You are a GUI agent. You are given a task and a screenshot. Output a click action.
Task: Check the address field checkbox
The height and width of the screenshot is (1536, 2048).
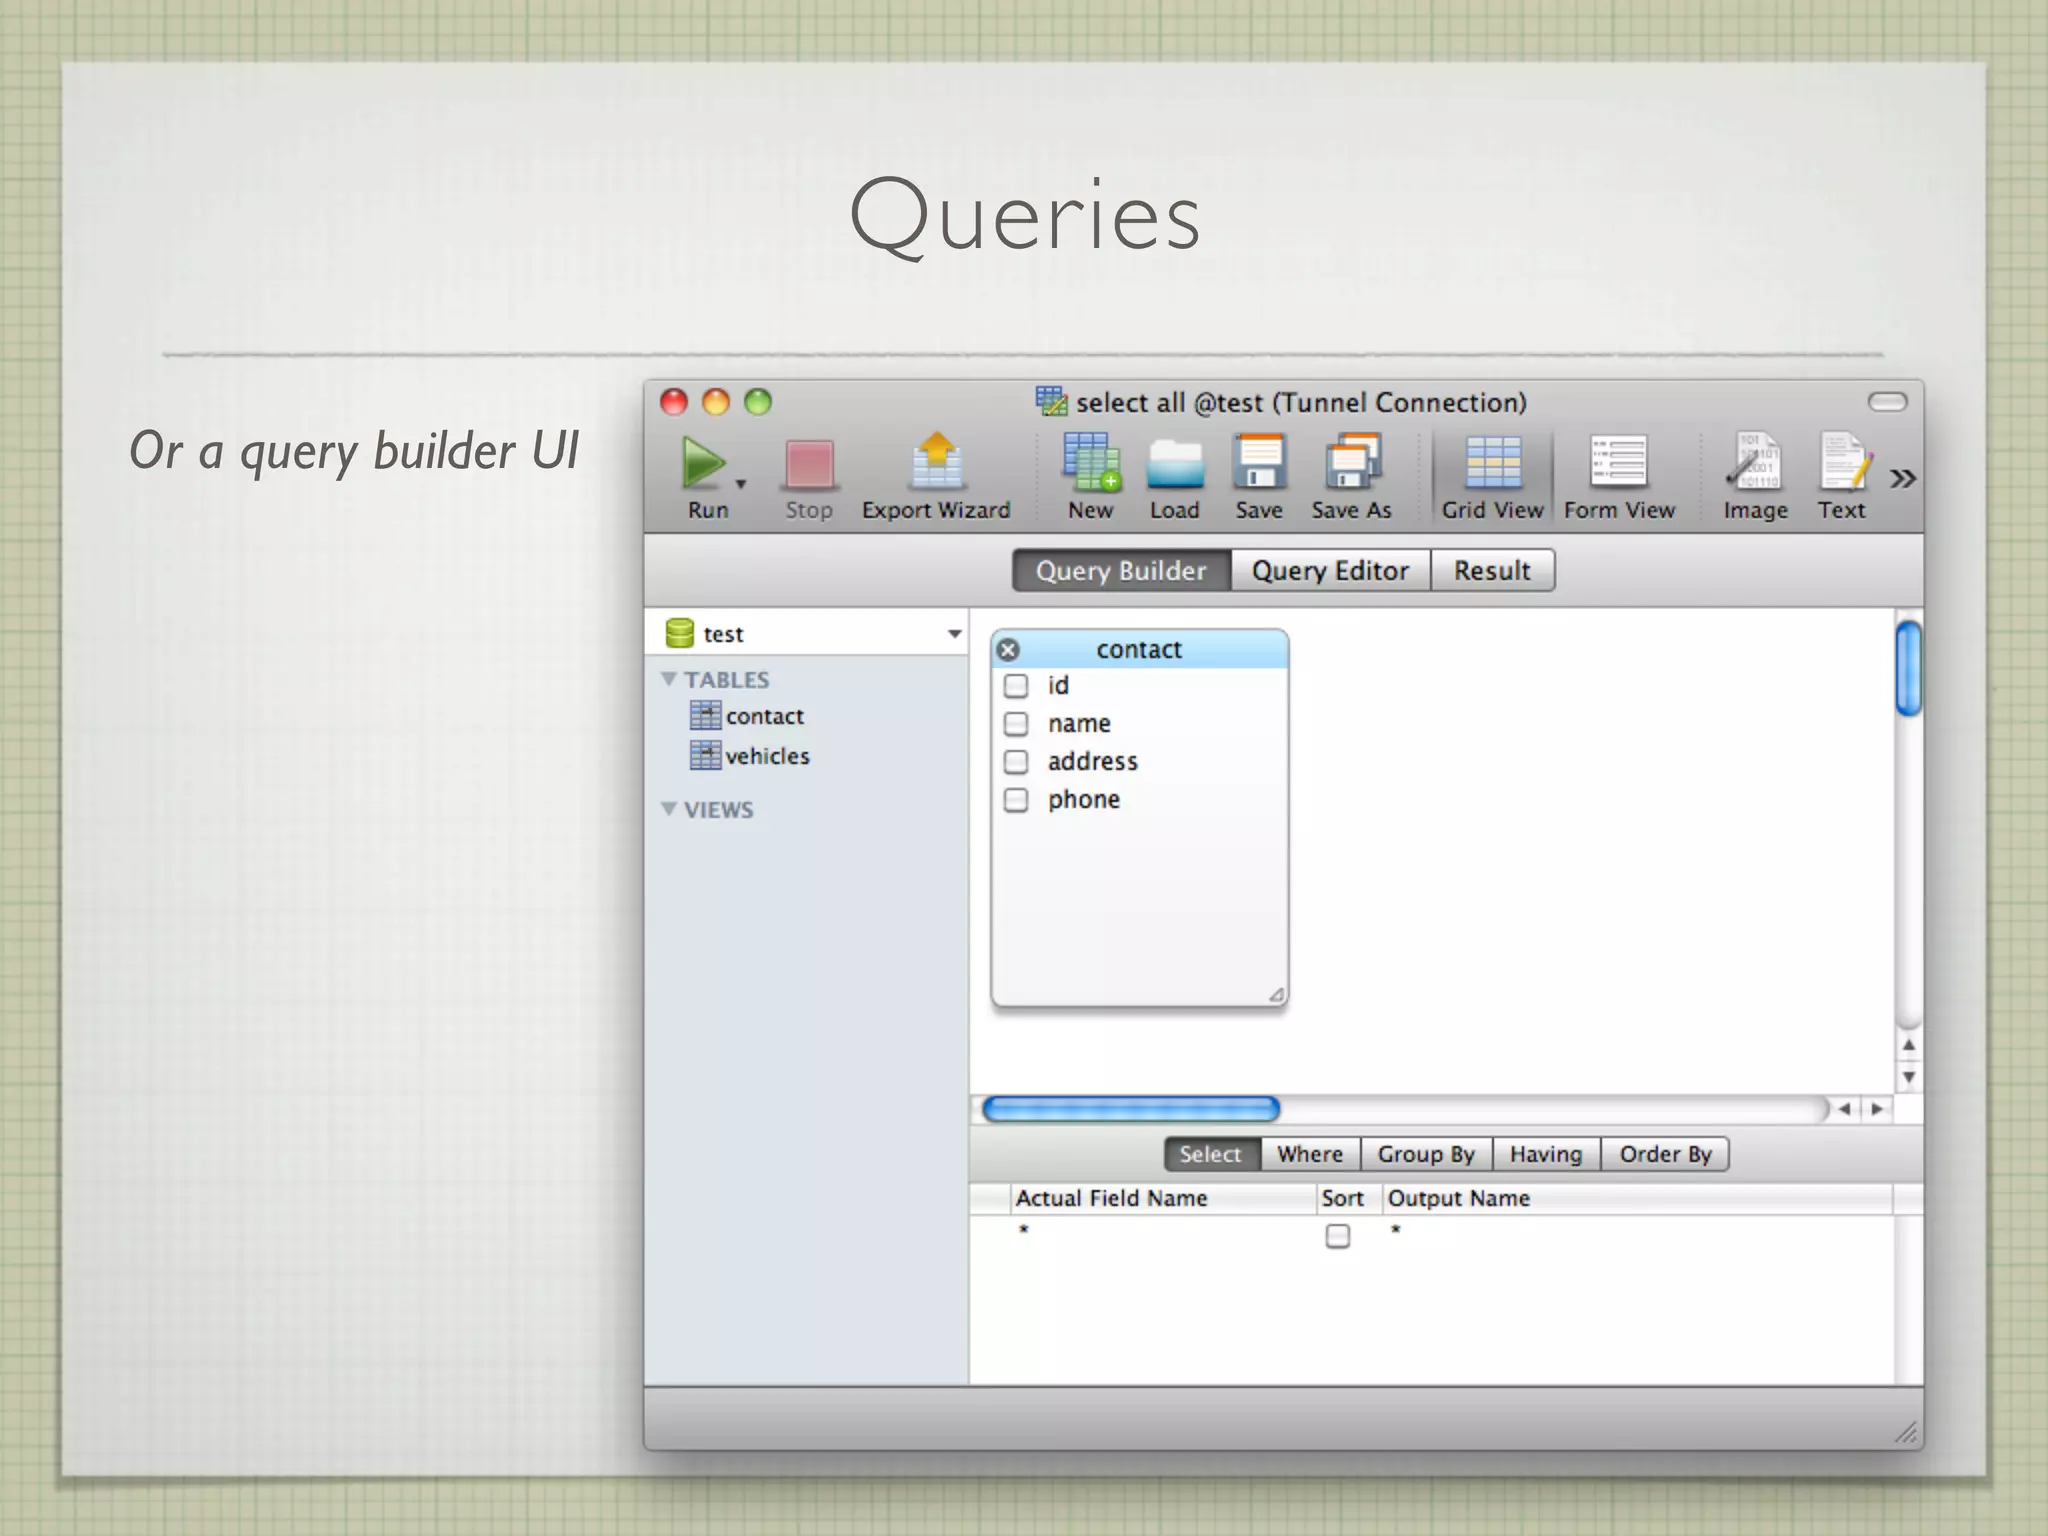(1016, 762)
